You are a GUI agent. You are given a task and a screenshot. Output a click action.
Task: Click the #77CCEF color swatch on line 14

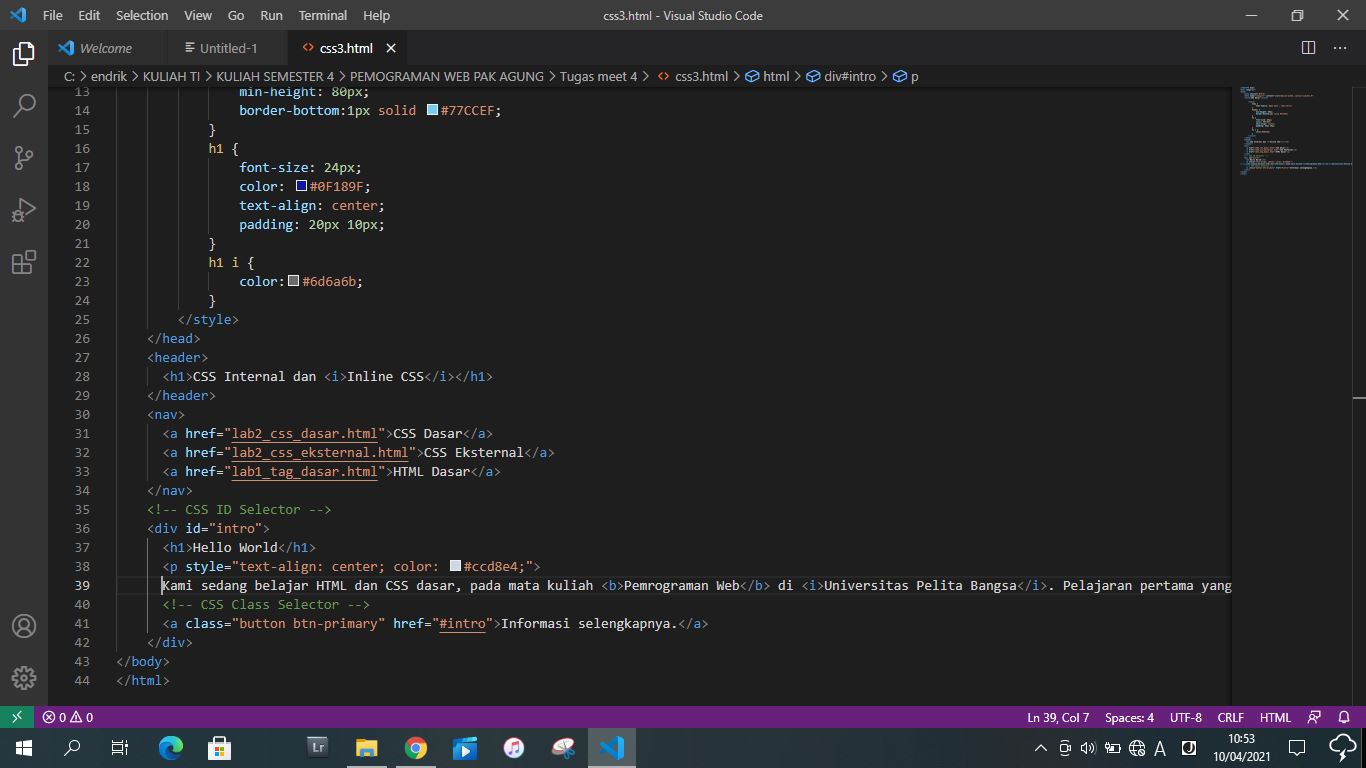[432, 110]
